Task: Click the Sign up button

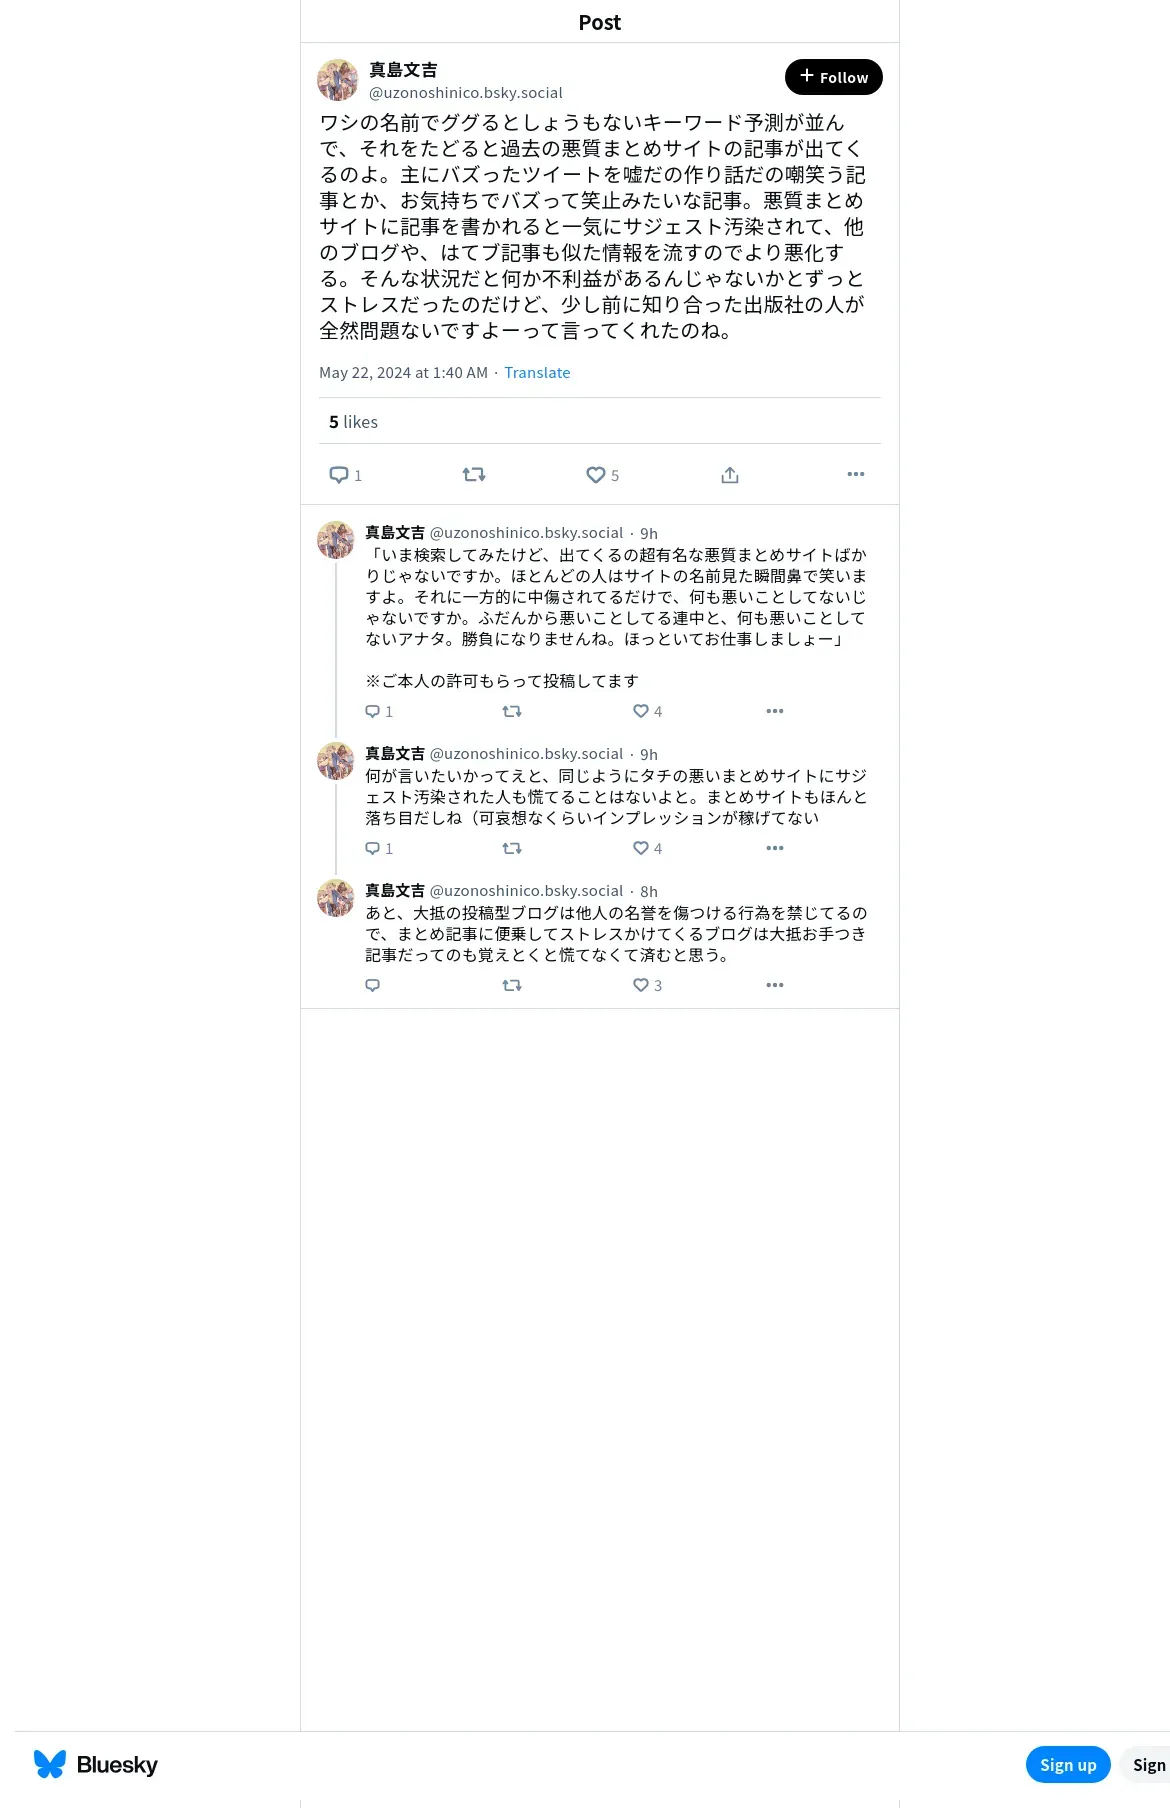Action: (1068, 1765)
